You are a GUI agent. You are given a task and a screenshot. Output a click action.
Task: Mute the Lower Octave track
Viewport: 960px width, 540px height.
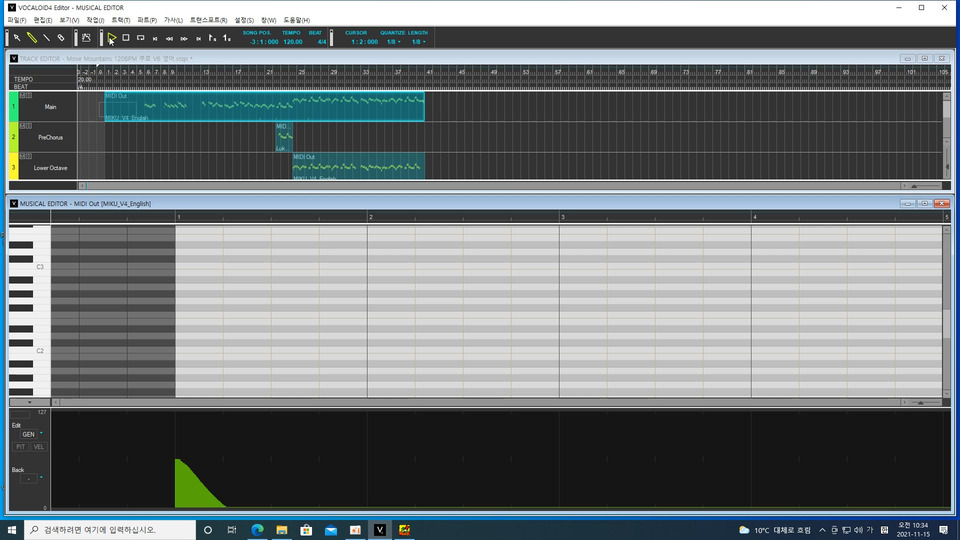[23, 156]
